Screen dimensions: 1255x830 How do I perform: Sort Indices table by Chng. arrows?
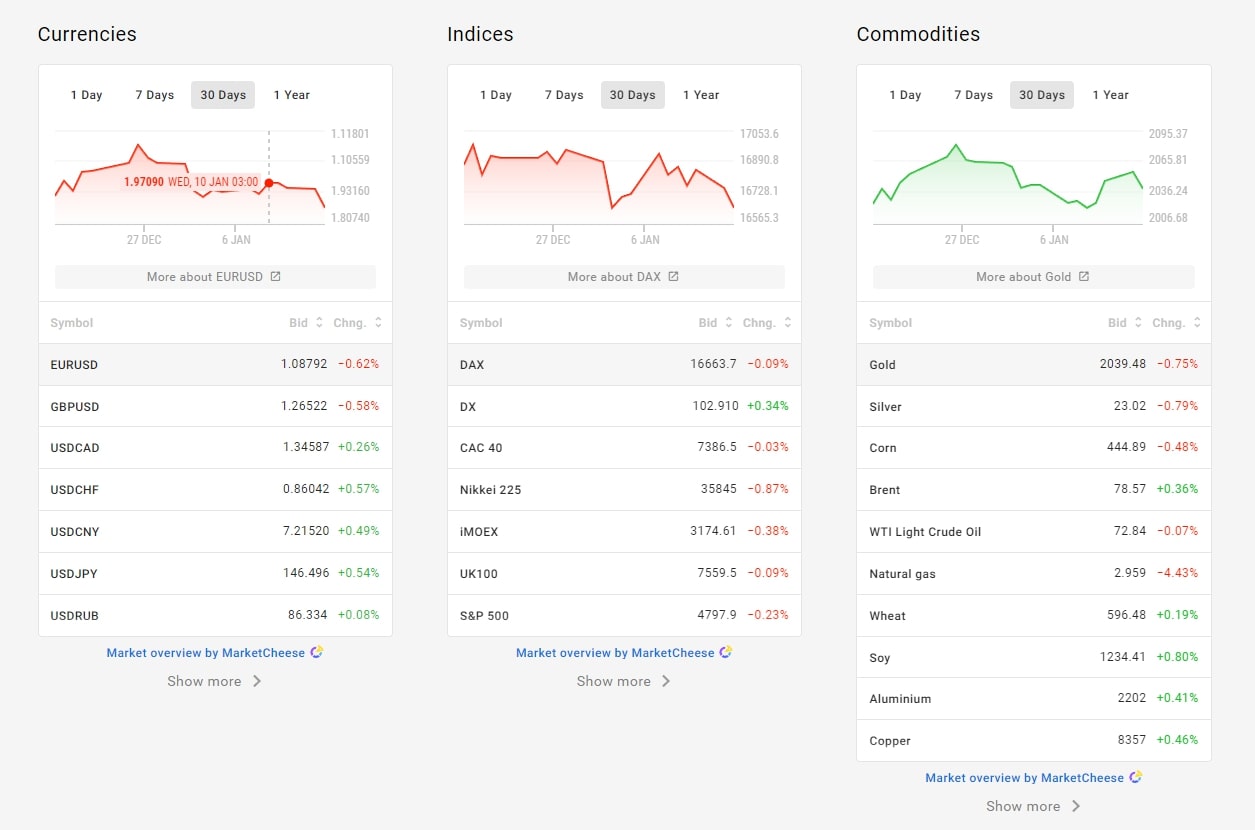788,323
